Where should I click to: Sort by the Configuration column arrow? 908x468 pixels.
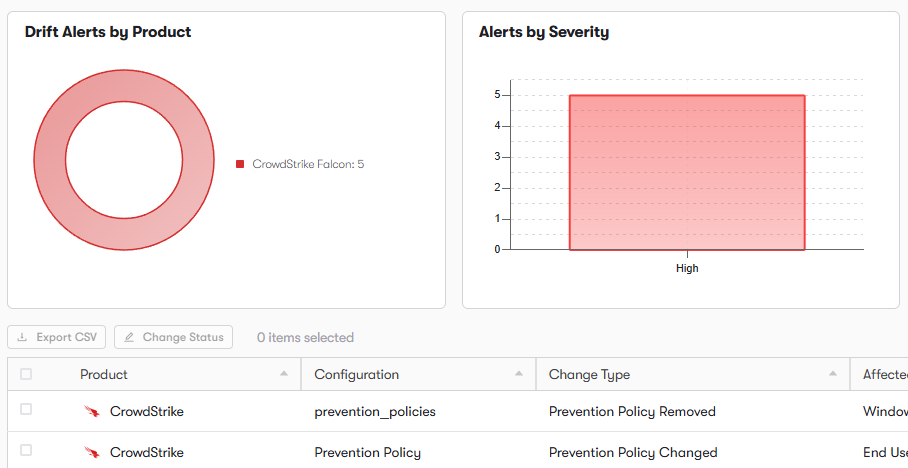[519, 374]
